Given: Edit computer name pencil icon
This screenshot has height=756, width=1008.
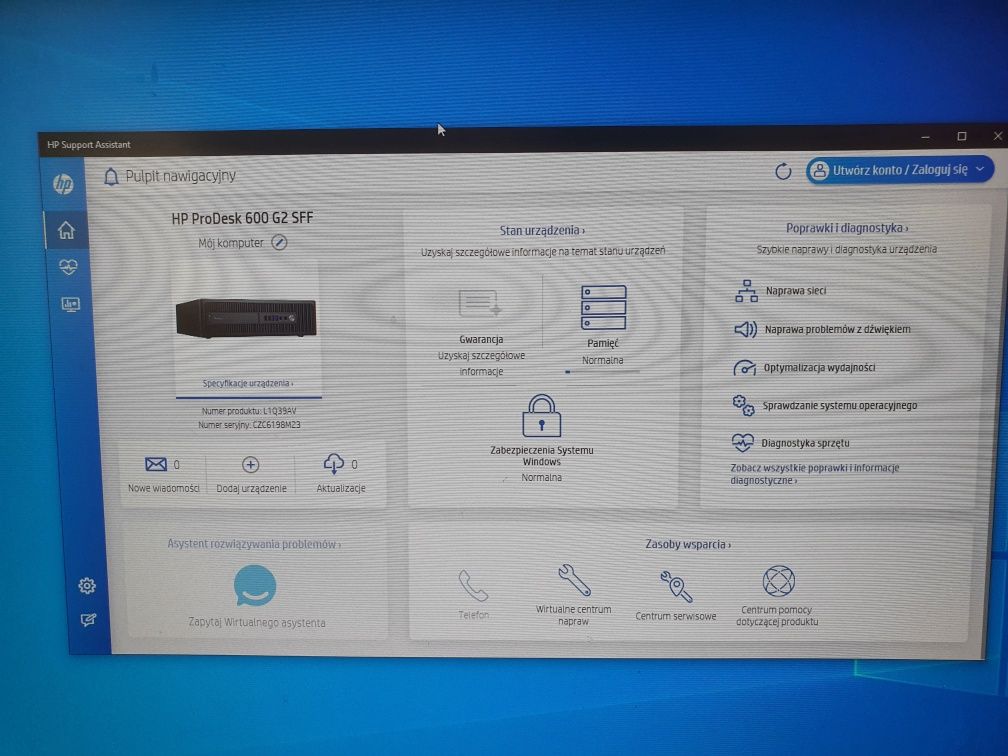Looking at the screenshot, I should click(x=279, y=242).
